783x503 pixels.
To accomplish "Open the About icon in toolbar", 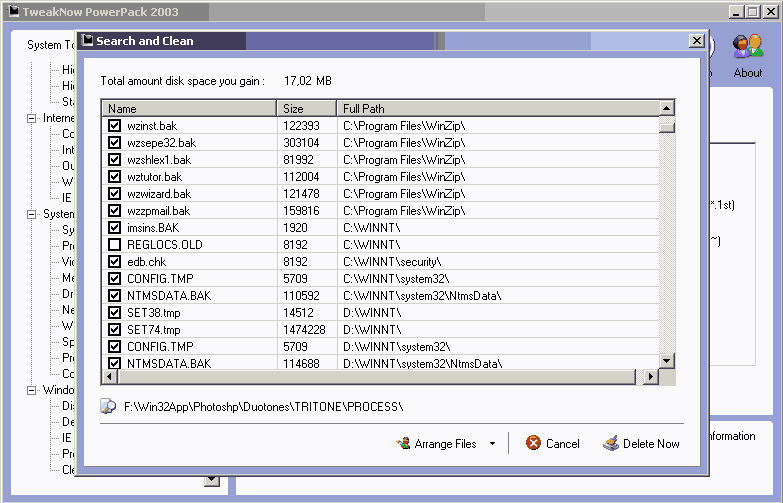I will pyautogui.click(x=746, y=48).
